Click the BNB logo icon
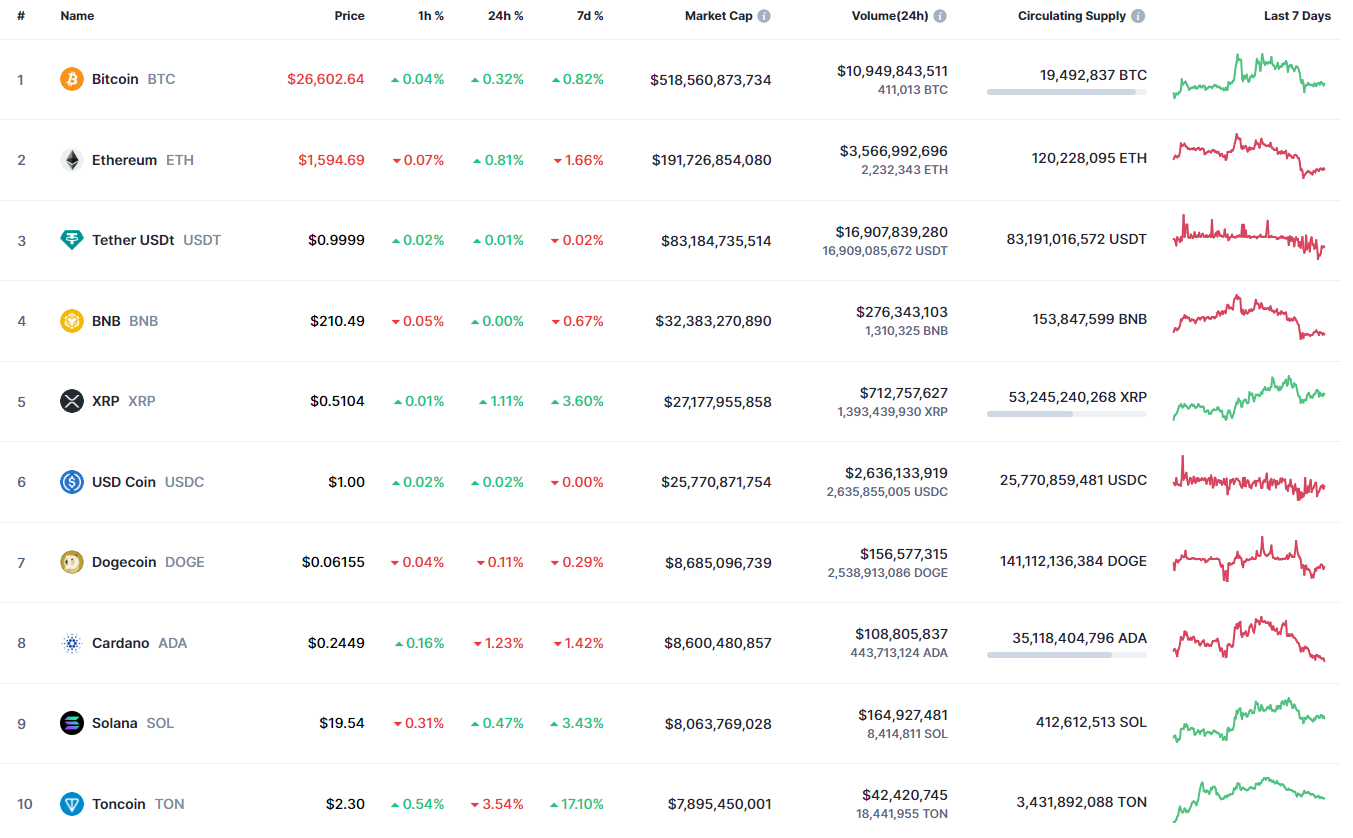Screen dimensions: 1353x838 (x=72, y=321)
